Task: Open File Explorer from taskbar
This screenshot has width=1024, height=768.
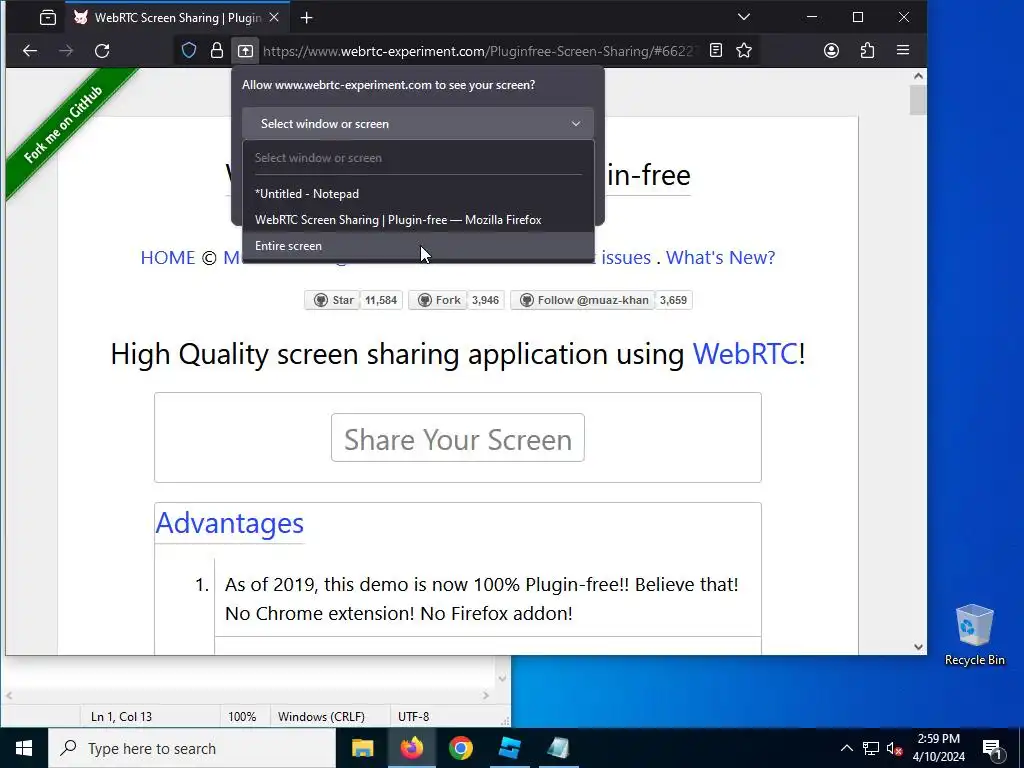Action: click(362, 748)
